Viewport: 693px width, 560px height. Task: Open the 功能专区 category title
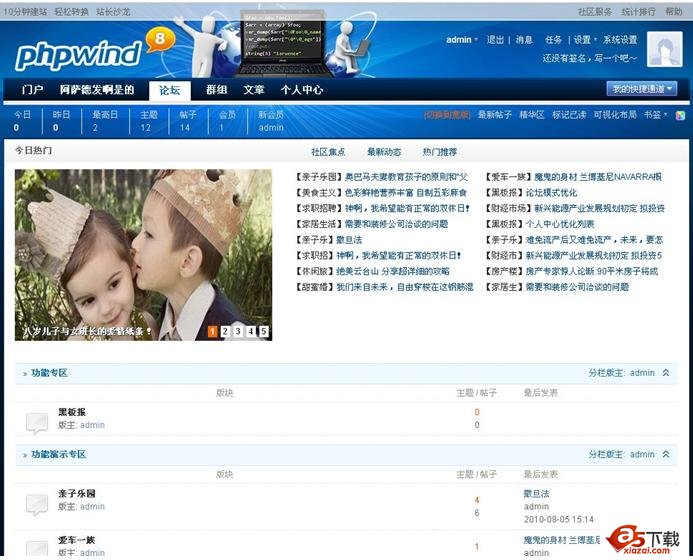(49, 373)
